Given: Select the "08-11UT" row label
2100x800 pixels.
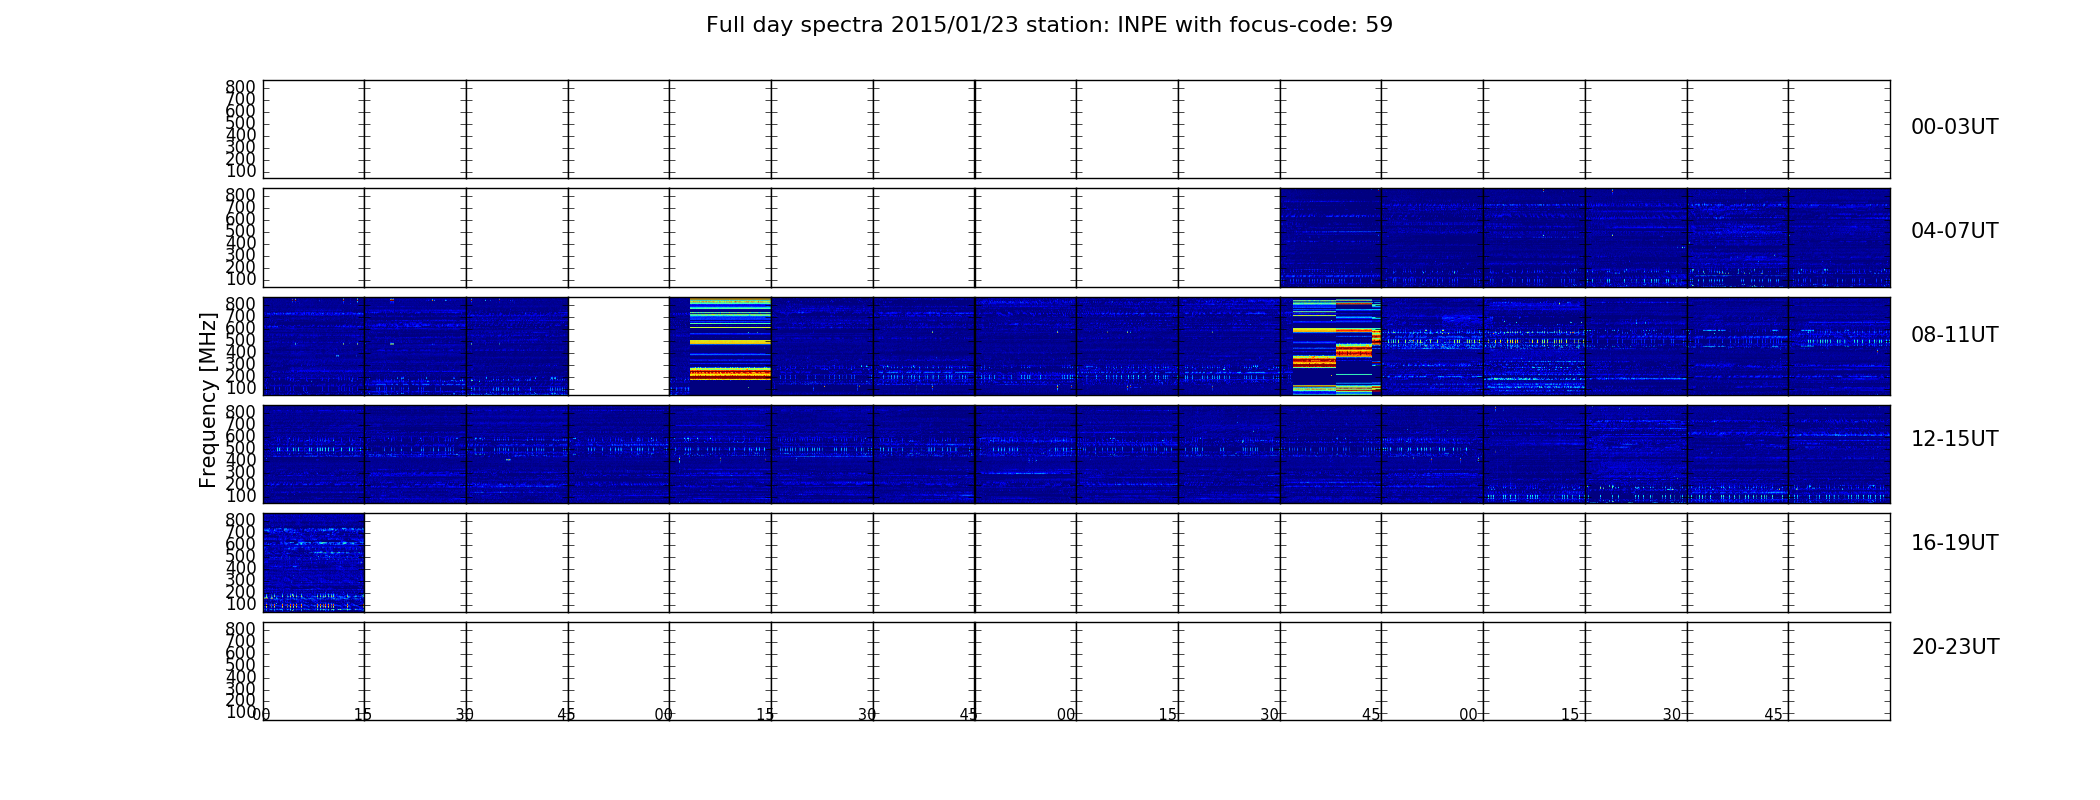Looking at the screenshot, I should [x=1954, y=335].
